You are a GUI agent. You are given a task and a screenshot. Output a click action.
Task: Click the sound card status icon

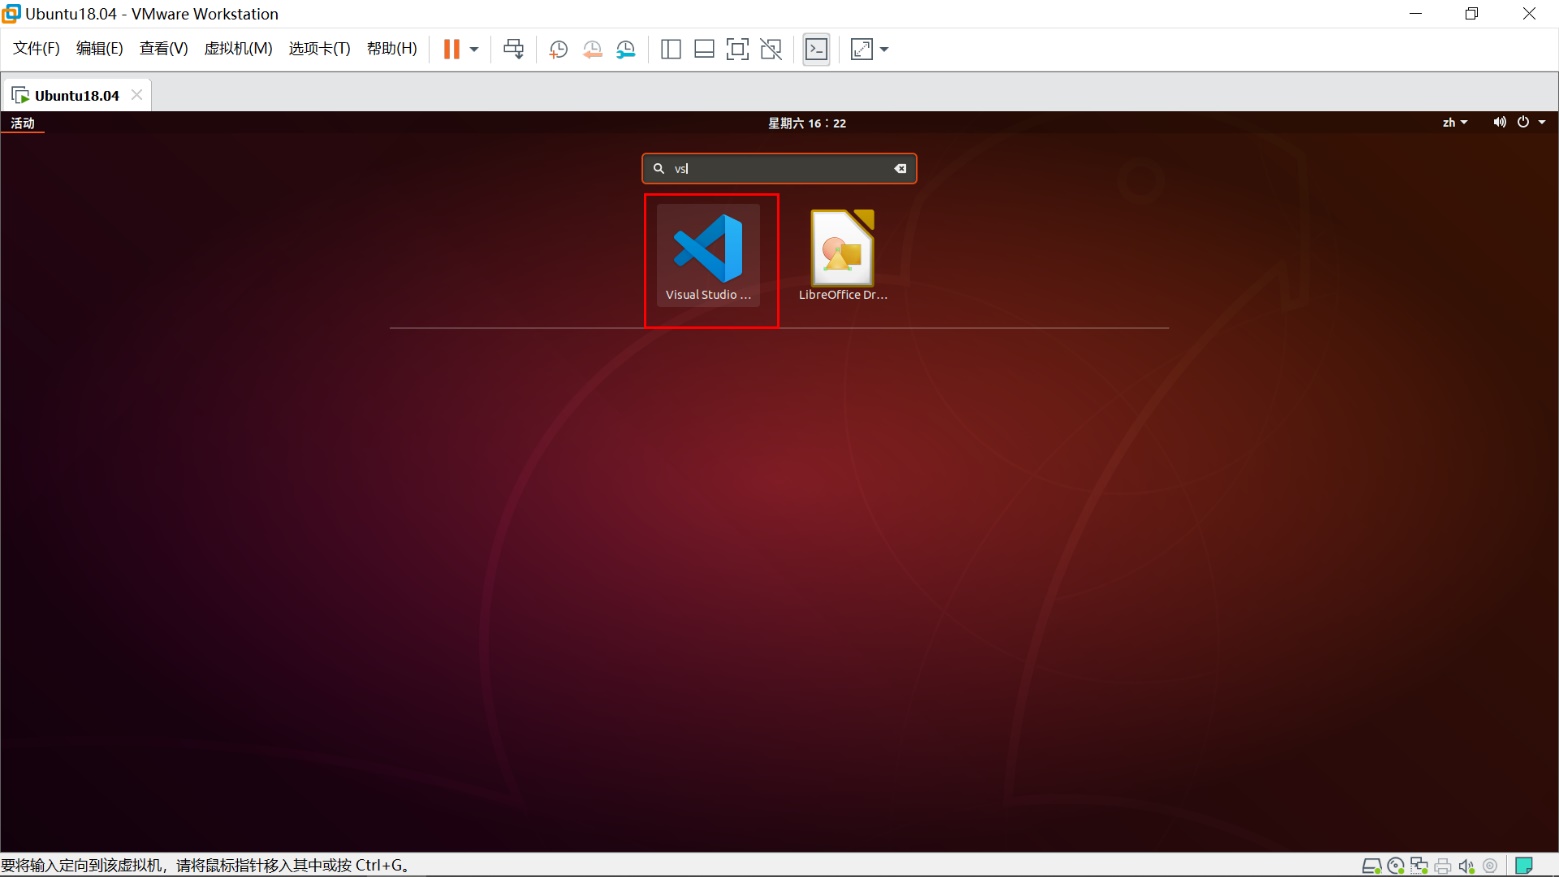(1466, 866)
